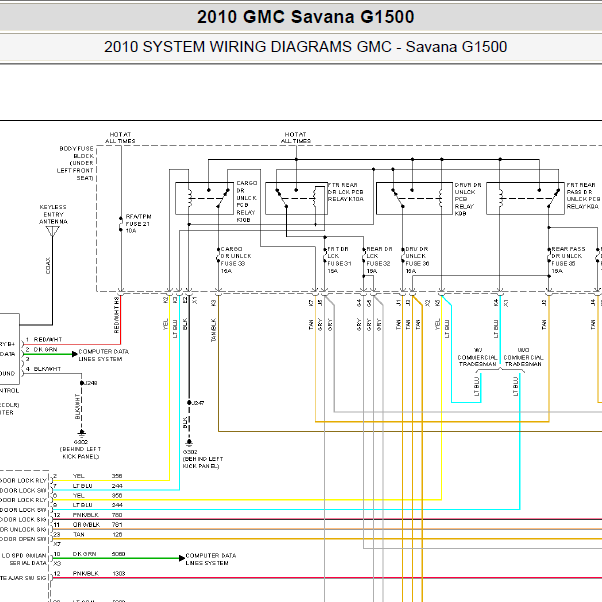This screenshot has height=602, width=602.
Task: Click the arrowhead on the DK GRN 5060 wire
Action: point(182,558)
